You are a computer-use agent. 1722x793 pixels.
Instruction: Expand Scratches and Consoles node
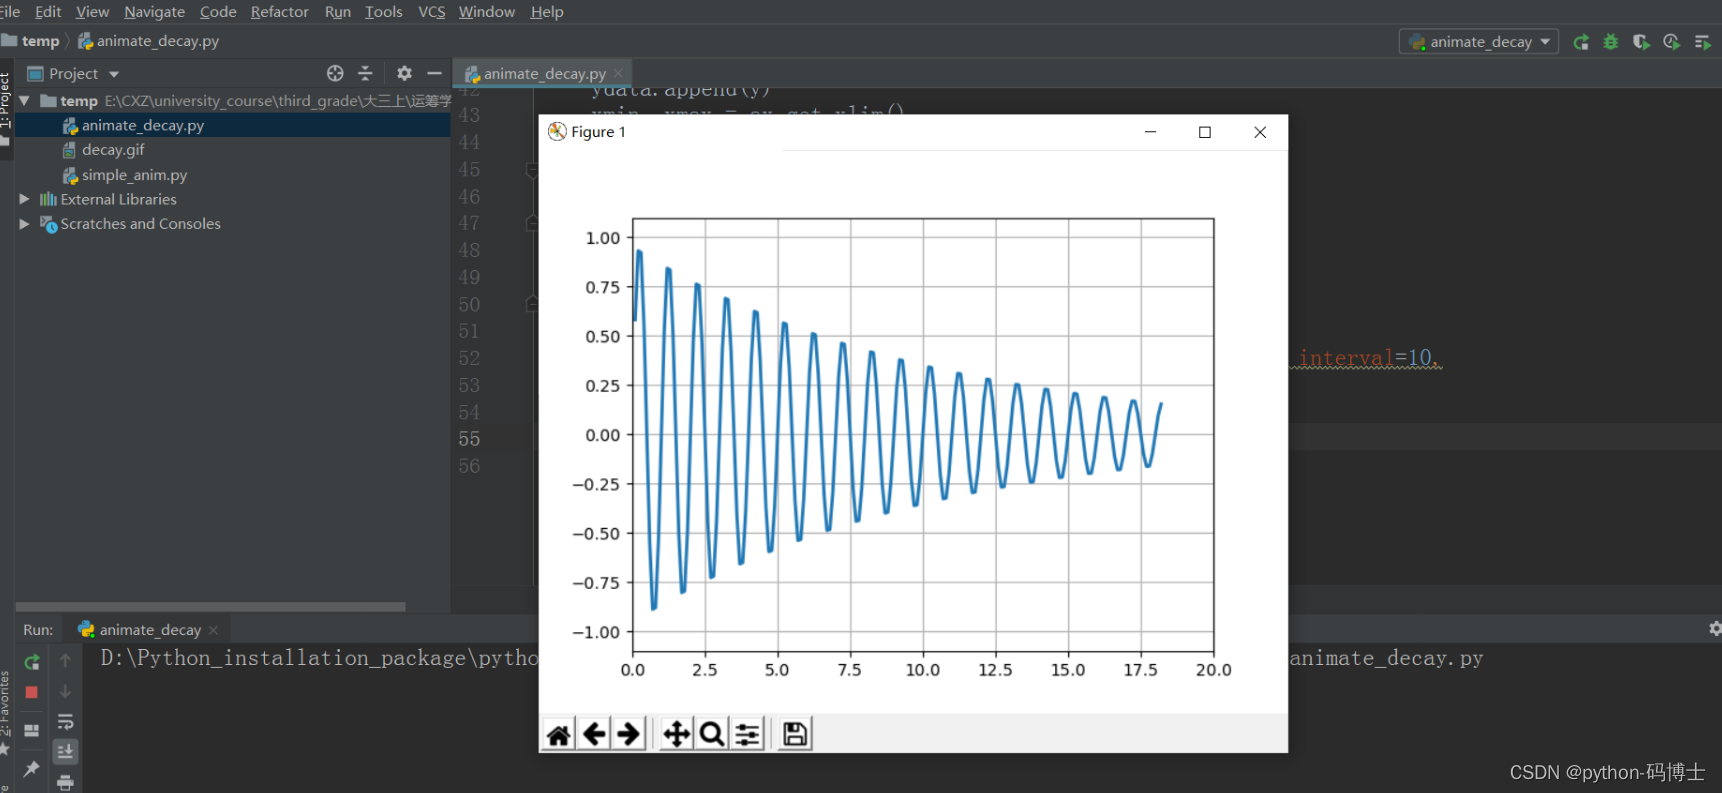[x=24, y=224]
